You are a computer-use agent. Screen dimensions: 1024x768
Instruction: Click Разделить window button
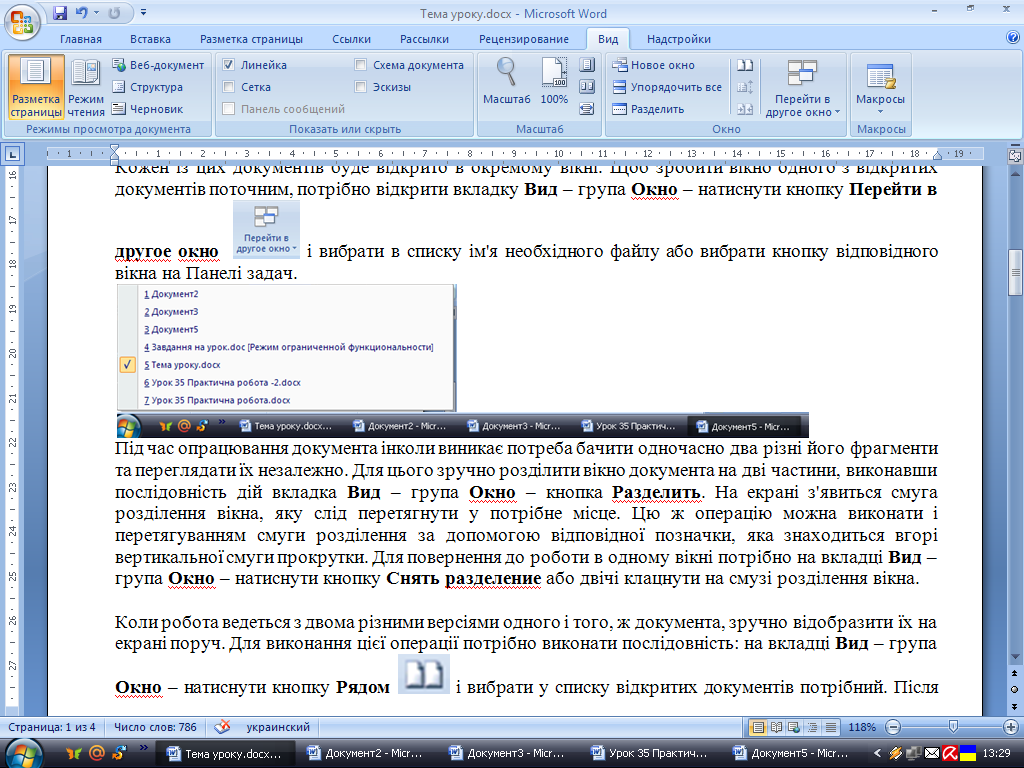tap(648, 109)
